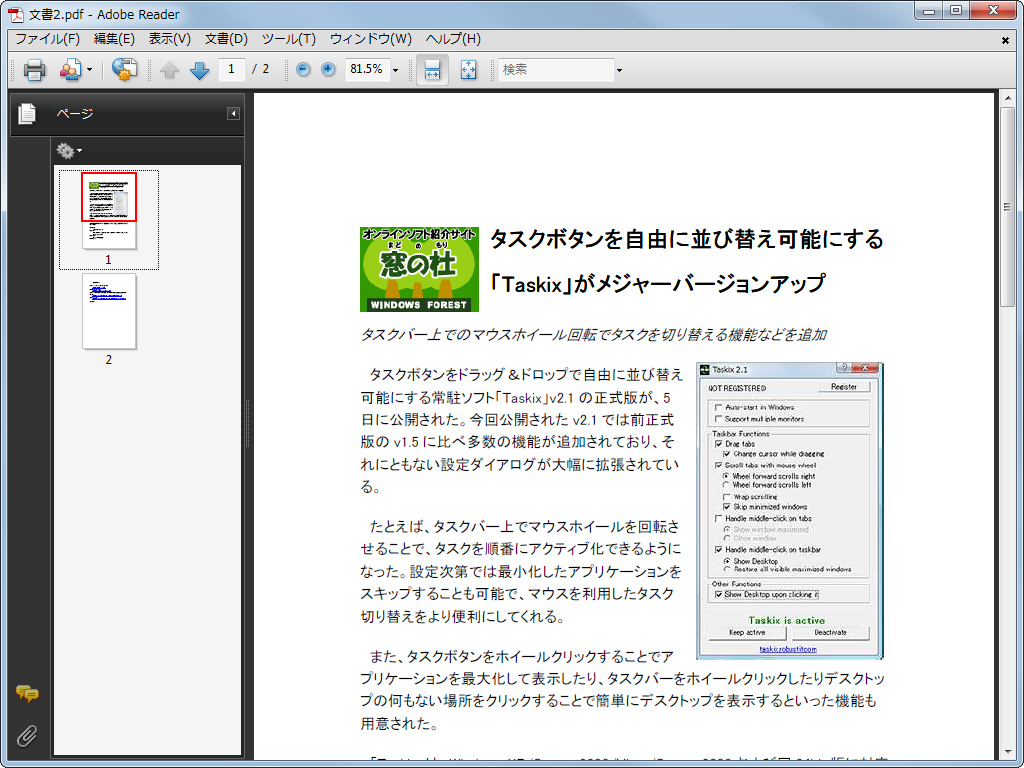The height and width of the screenshot is (768, 1024).
Task: Zoom out using the minus icon
Action: pos(301,70)
